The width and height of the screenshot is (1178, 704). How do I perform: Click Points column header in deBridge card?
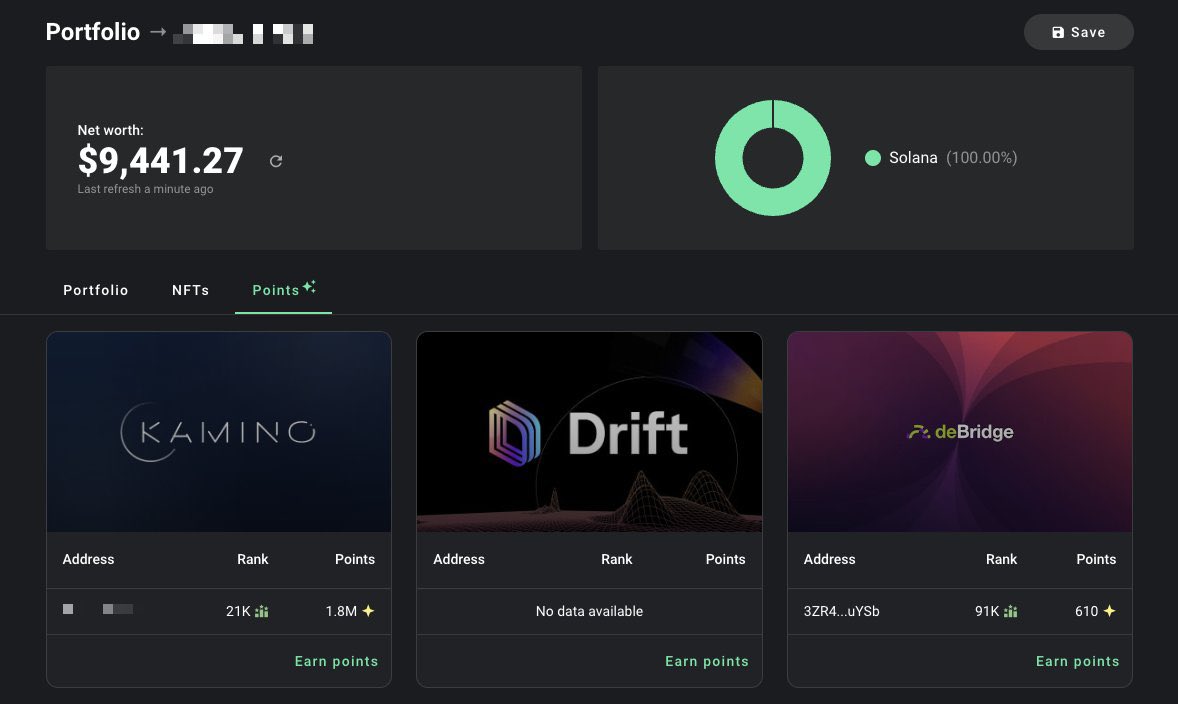click(1096, 559)
